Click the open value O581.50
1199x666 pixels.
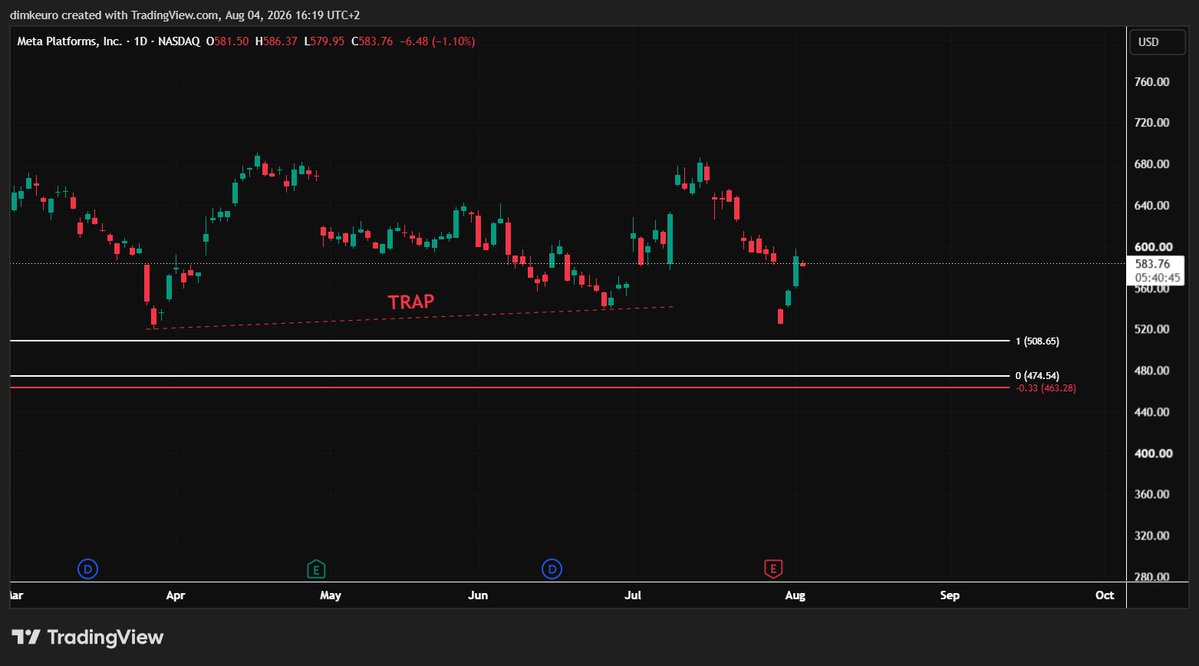(227, 41)
